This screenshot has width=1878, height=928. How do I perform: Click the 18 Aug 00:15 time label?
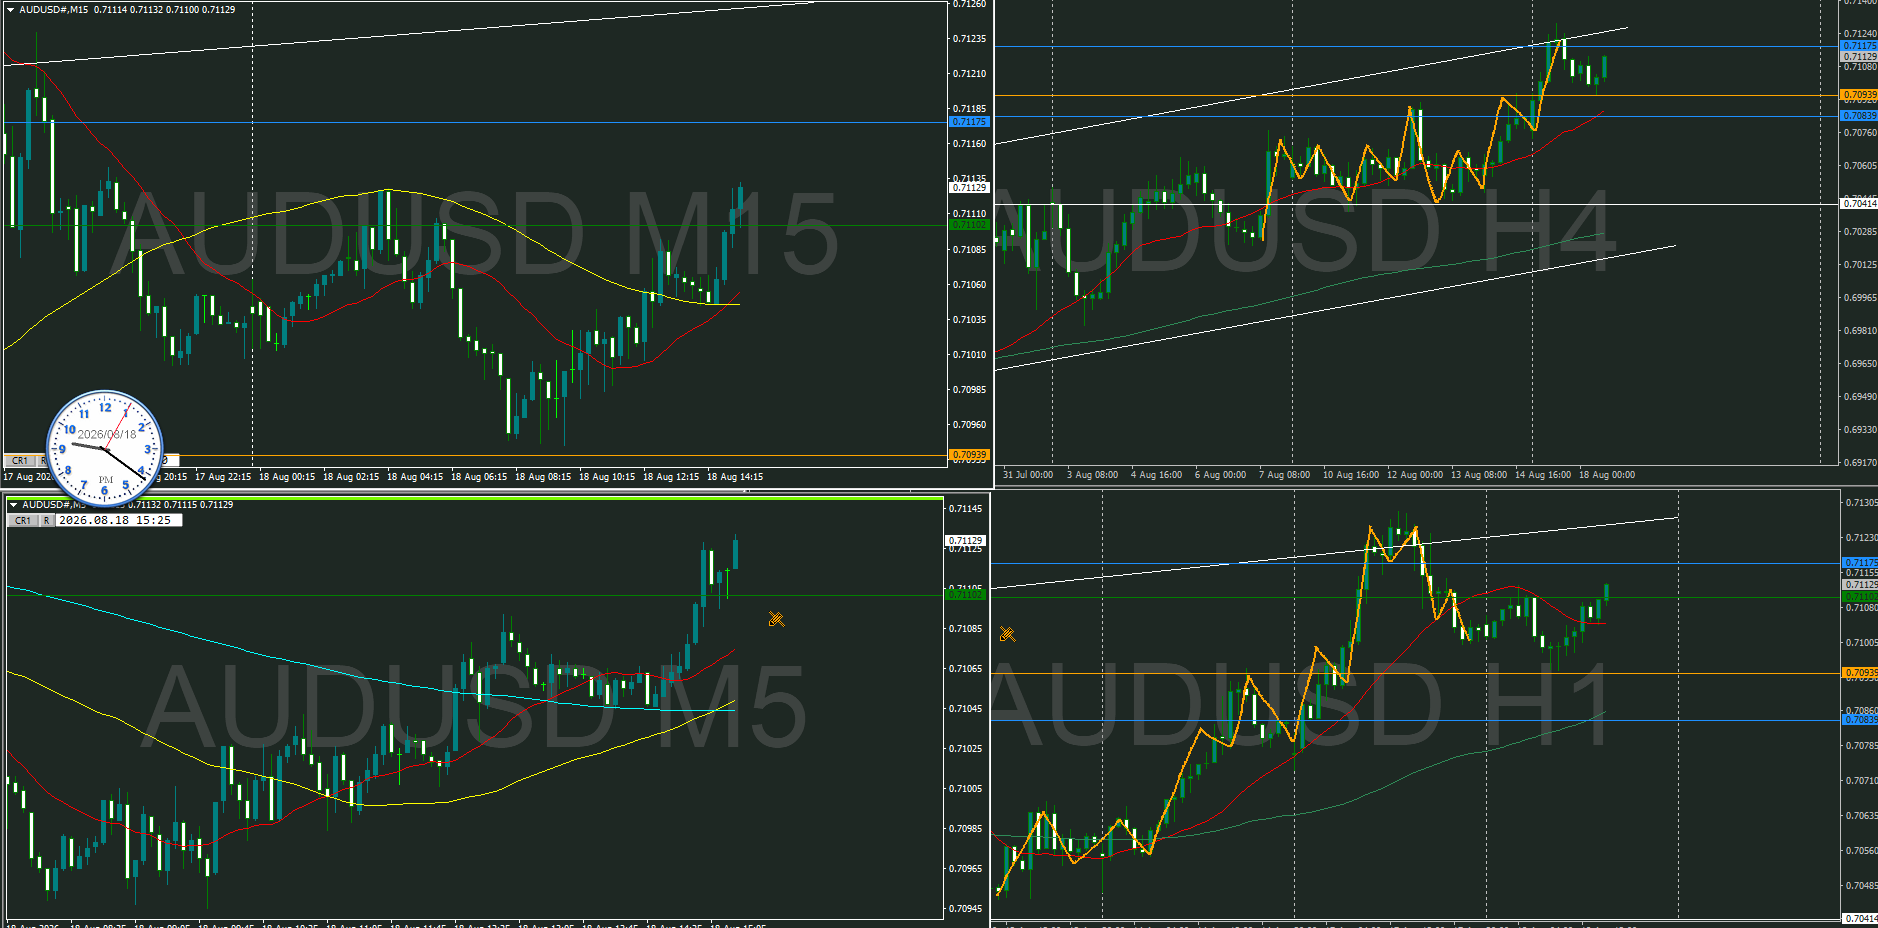pyautogui.click(x=287, y=477)
